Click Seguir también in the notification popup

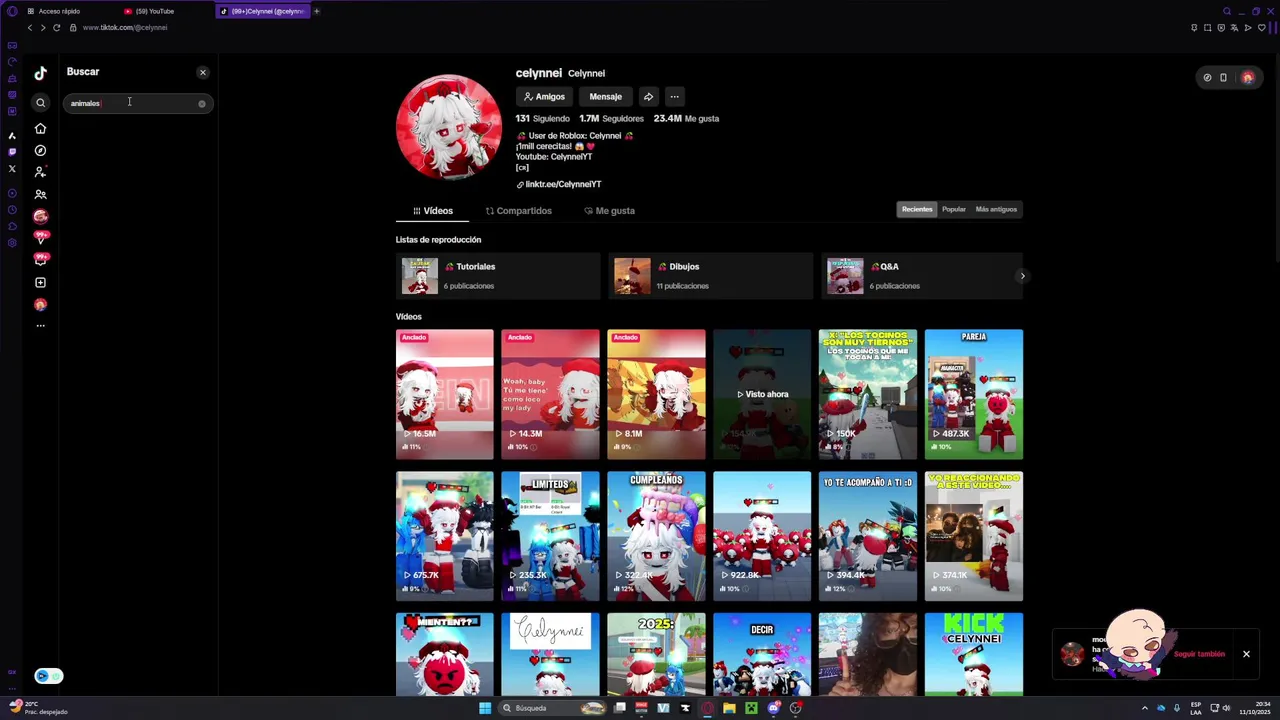pos(1199,654)
